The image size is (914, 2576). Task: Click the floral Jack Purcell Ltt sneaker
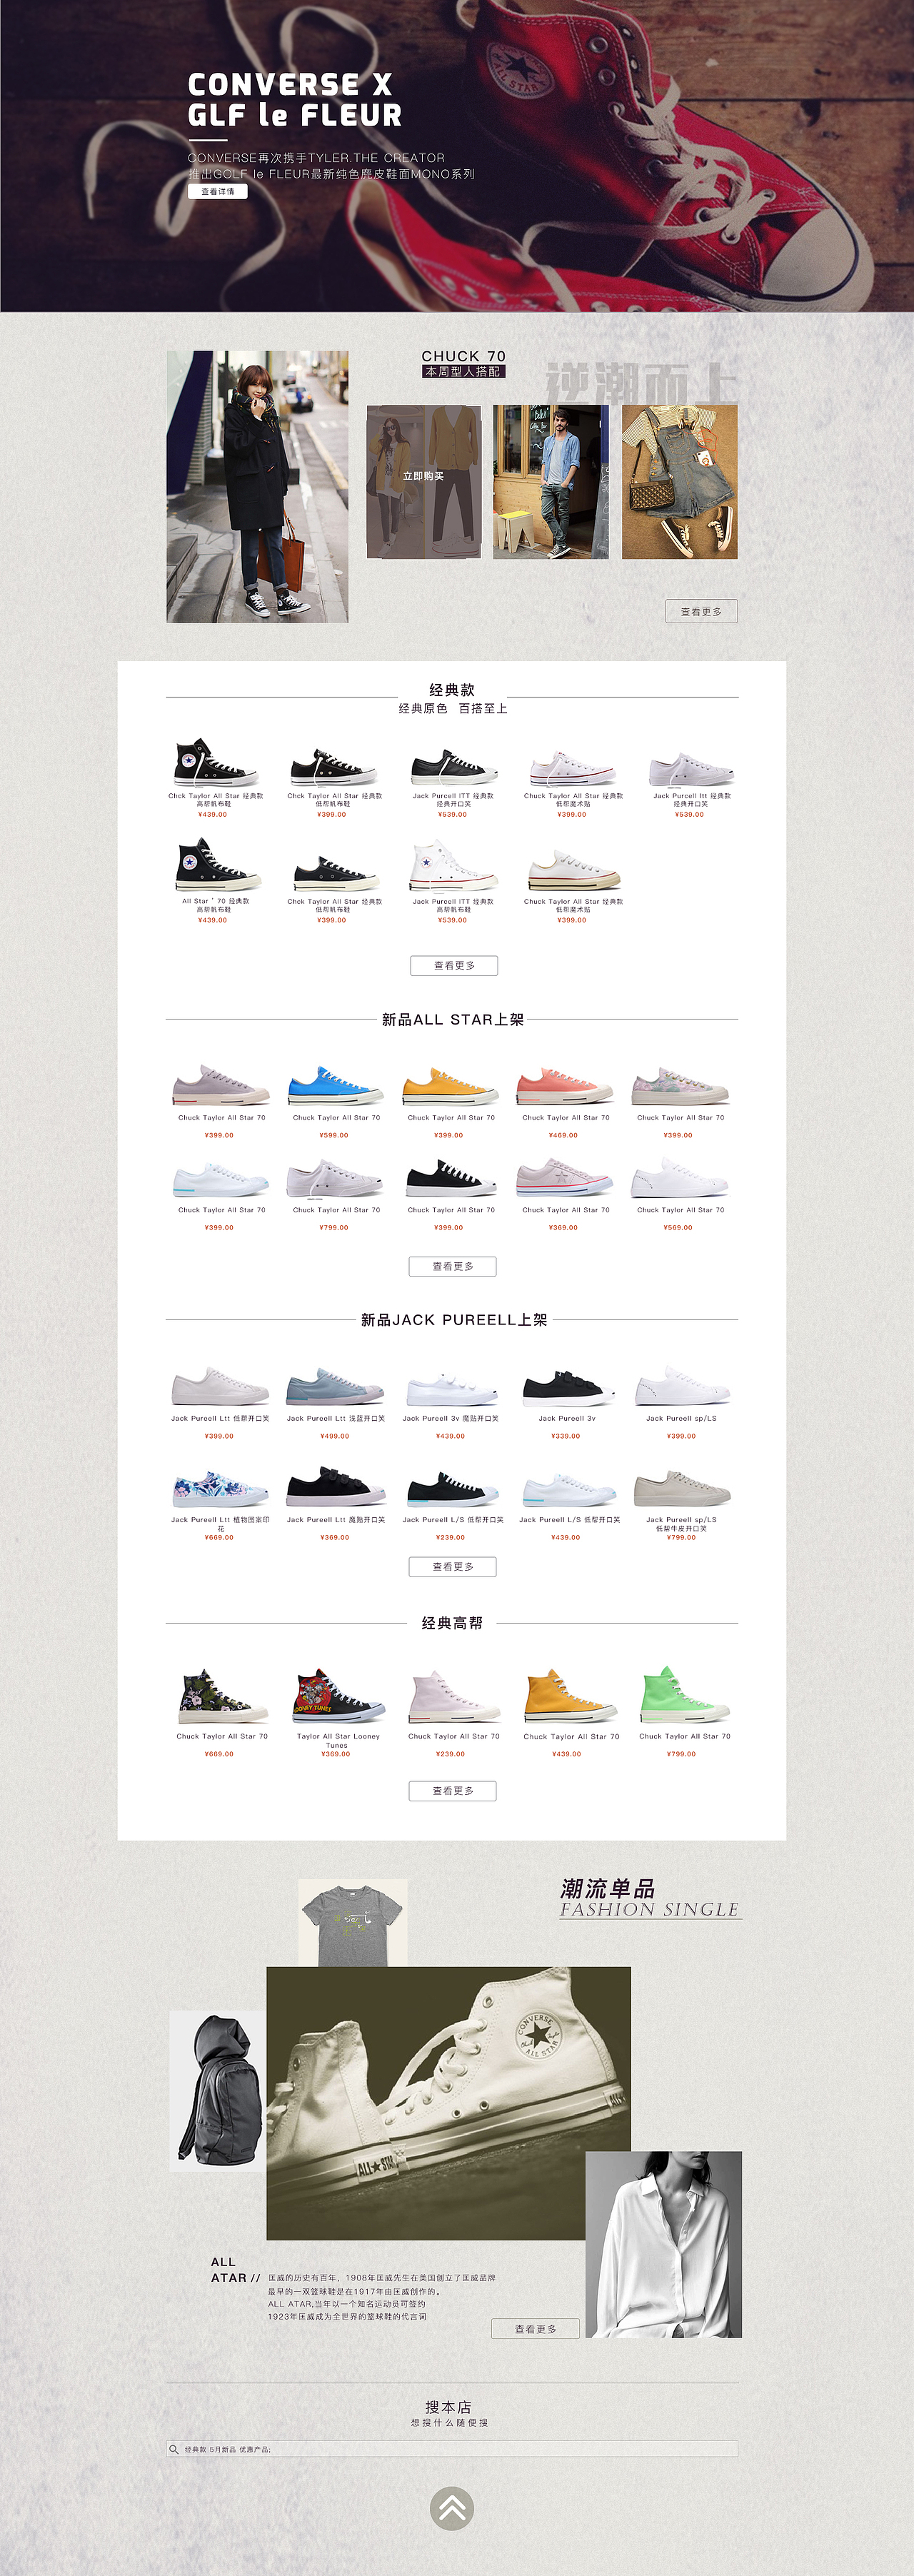tap(220, 1490)
